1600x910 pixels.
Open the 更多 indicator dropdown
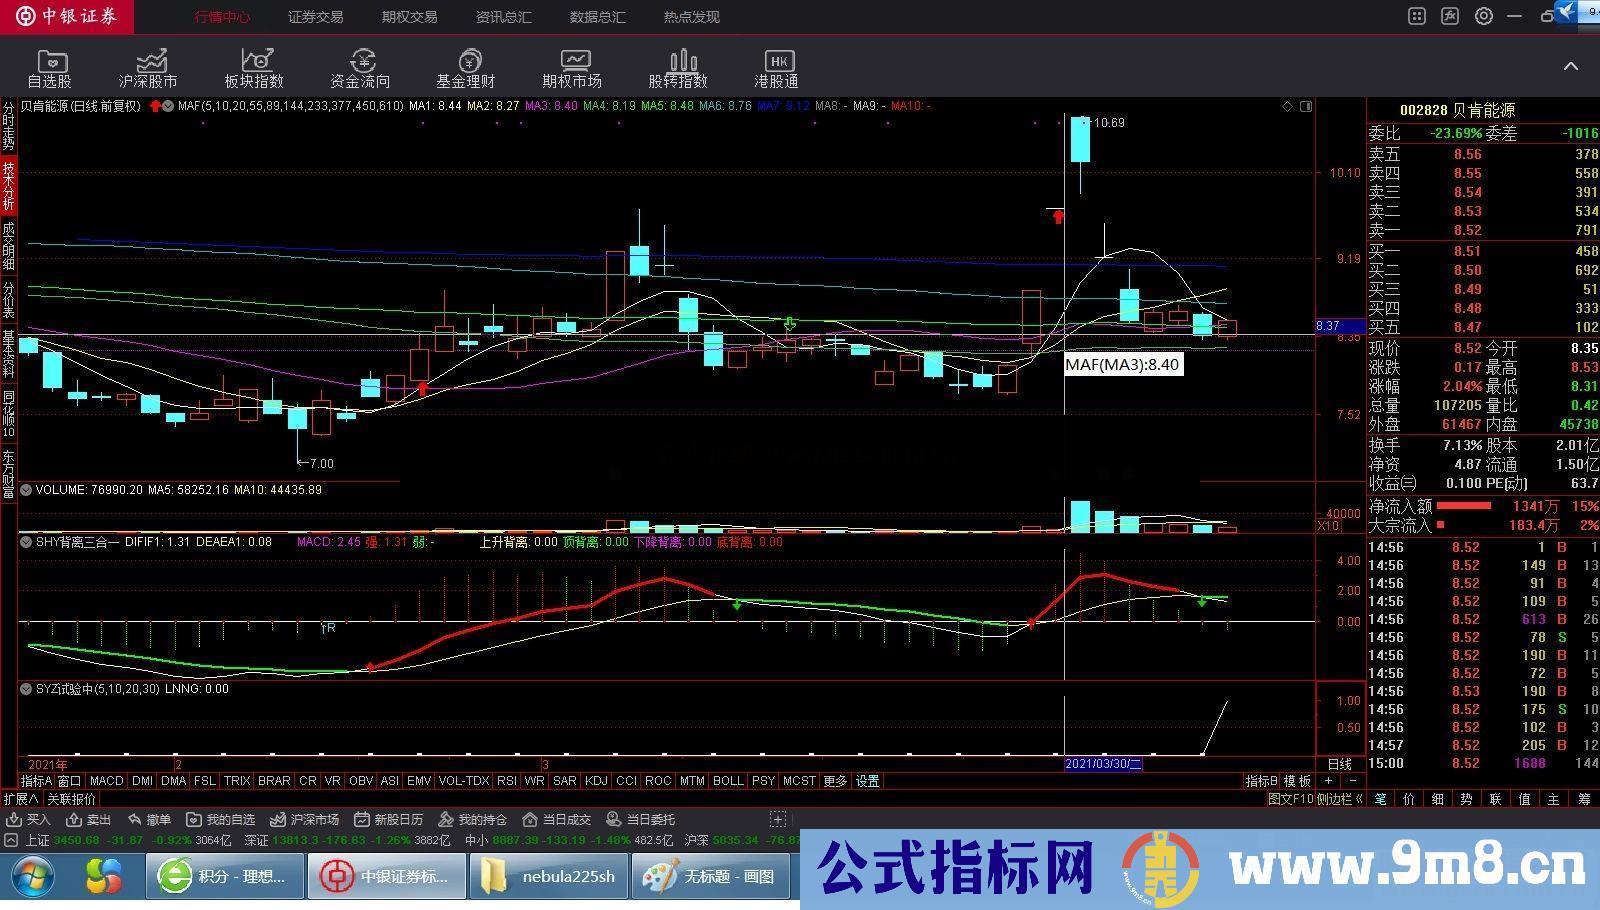[835, 781]
